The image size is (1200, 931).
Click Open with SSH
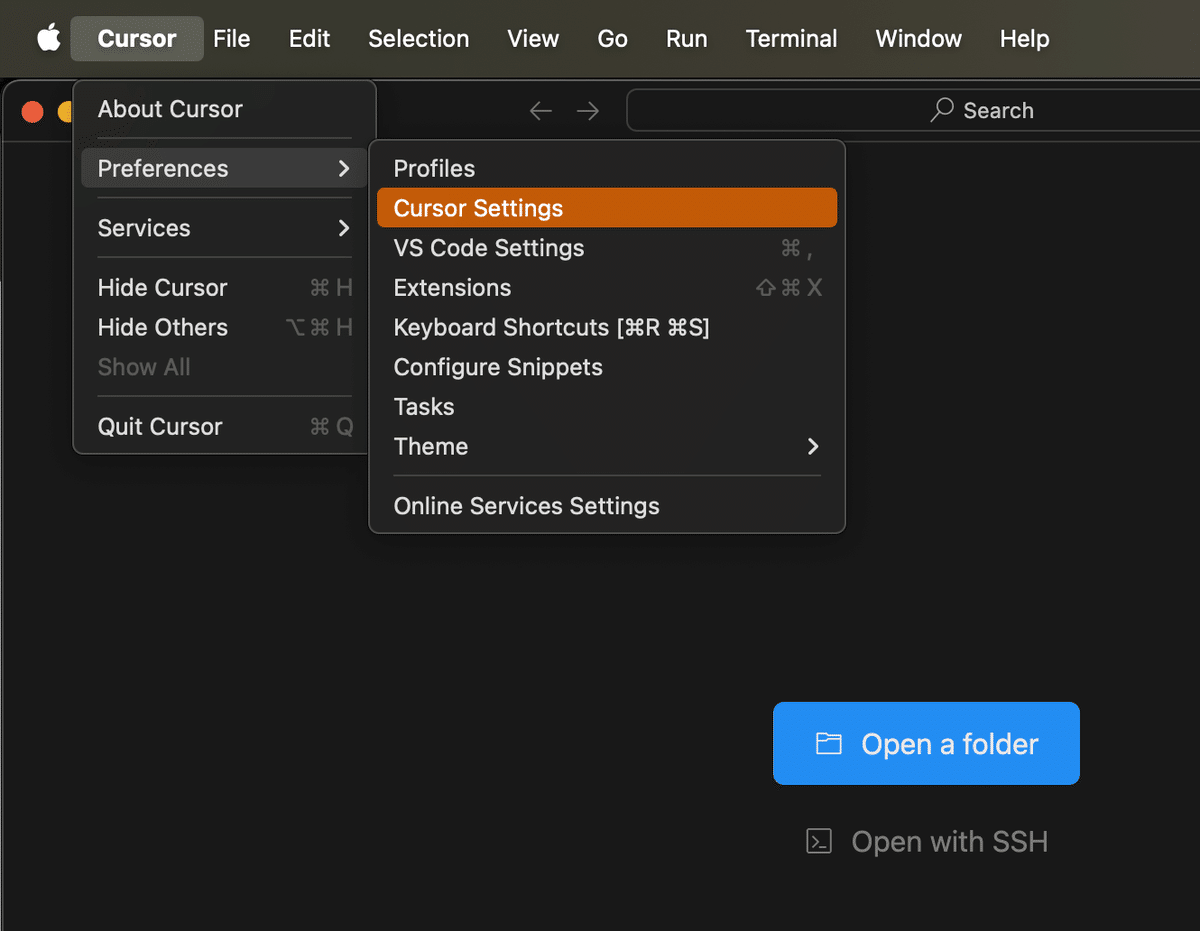click(x=927, y=841)
